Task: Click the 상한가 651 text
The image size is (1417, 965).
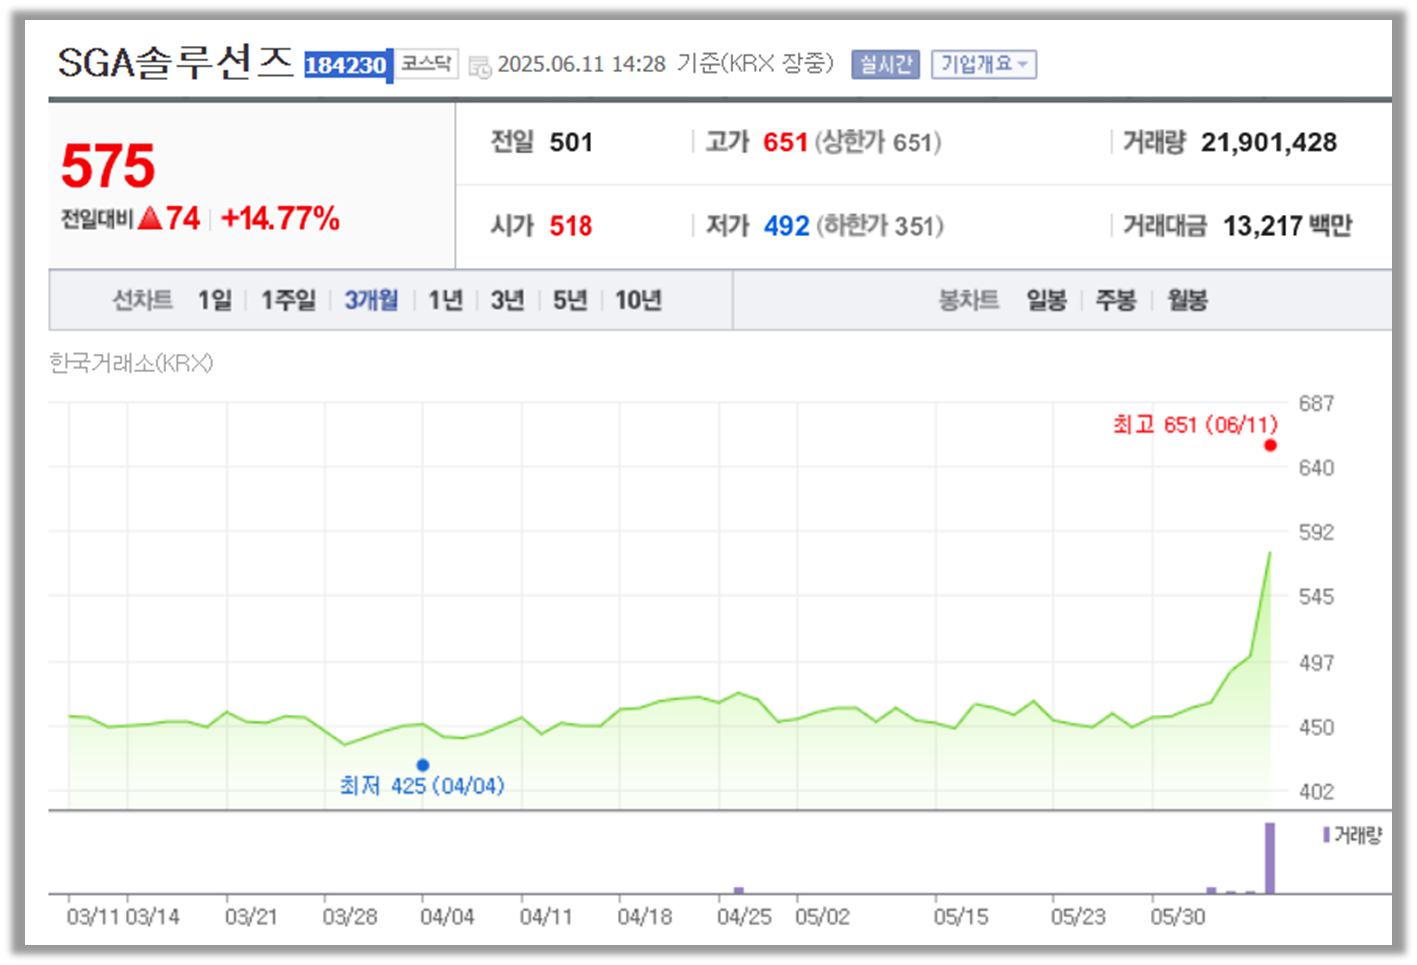Action: [878, 142]
